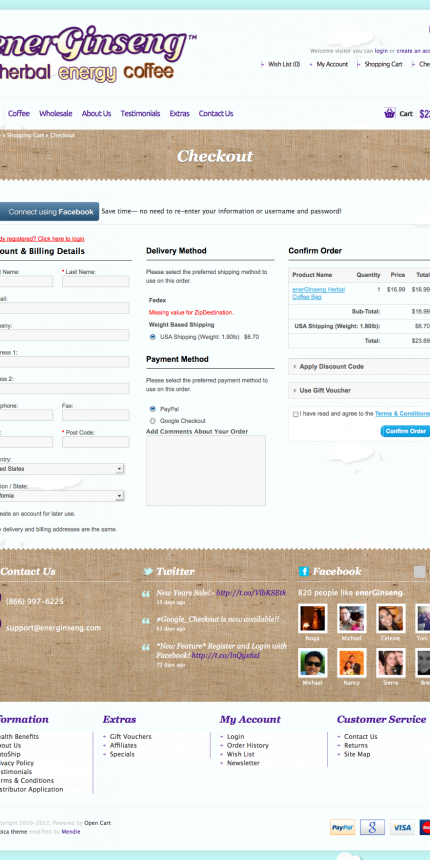The image size is (430, 860).
Task: Open Nancy's Facebook profile photo
Action: point(352,663)
